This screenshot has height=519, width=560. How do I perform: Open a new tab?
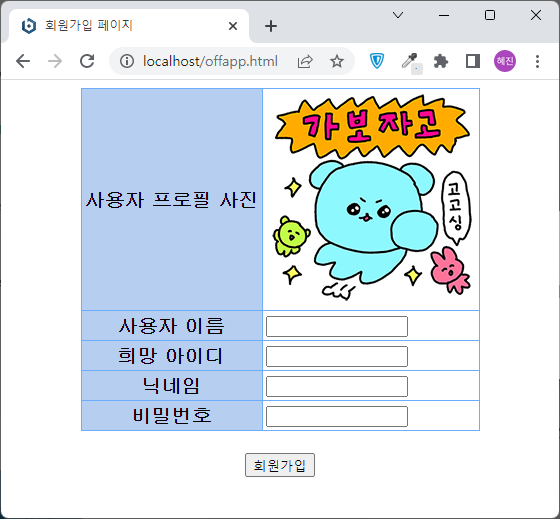click(x=271, y=26)
